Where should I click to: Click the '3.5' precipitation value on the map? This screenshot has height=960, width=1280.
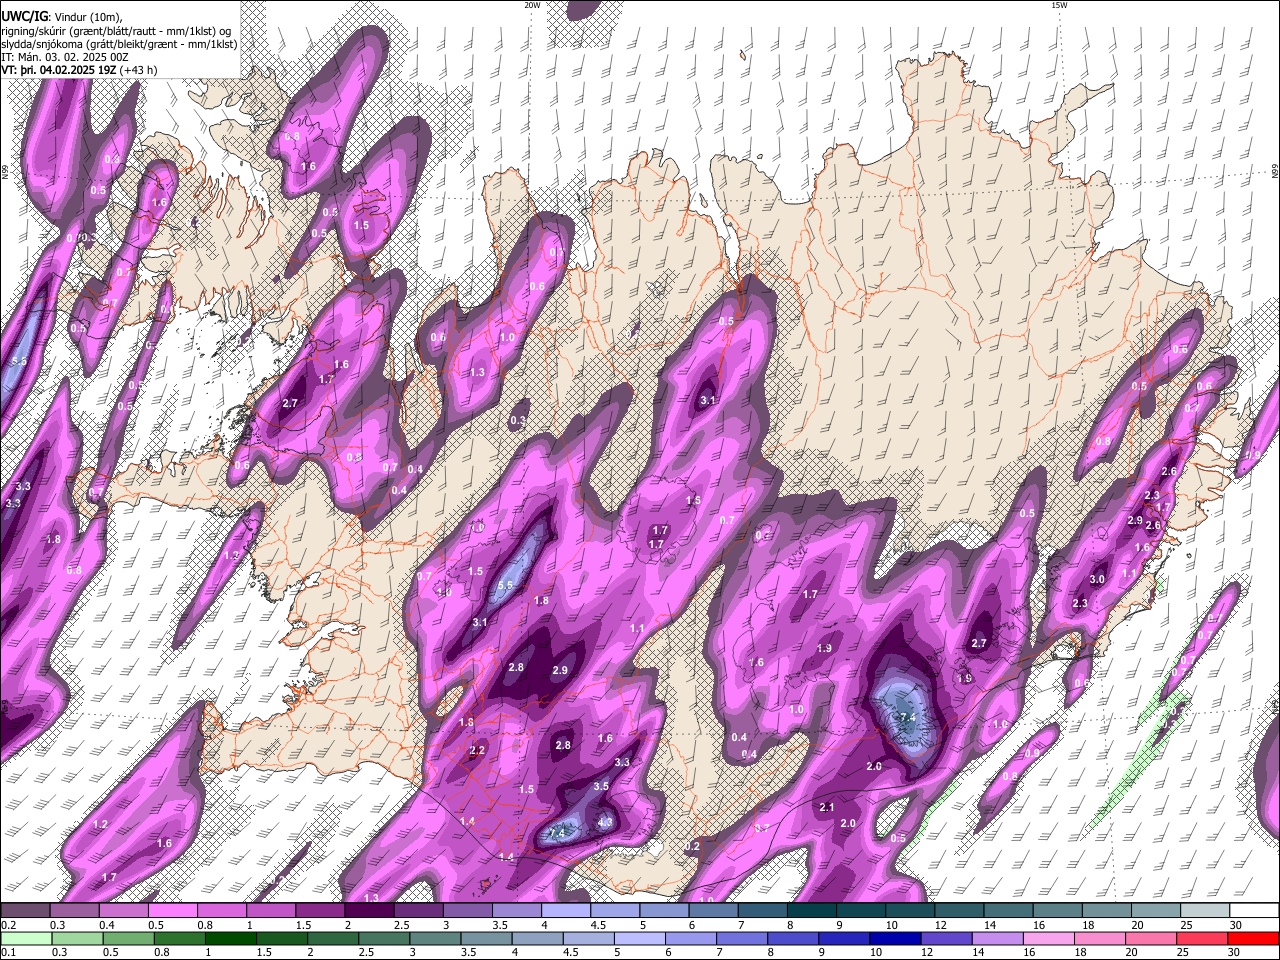(x=601, y=787)
